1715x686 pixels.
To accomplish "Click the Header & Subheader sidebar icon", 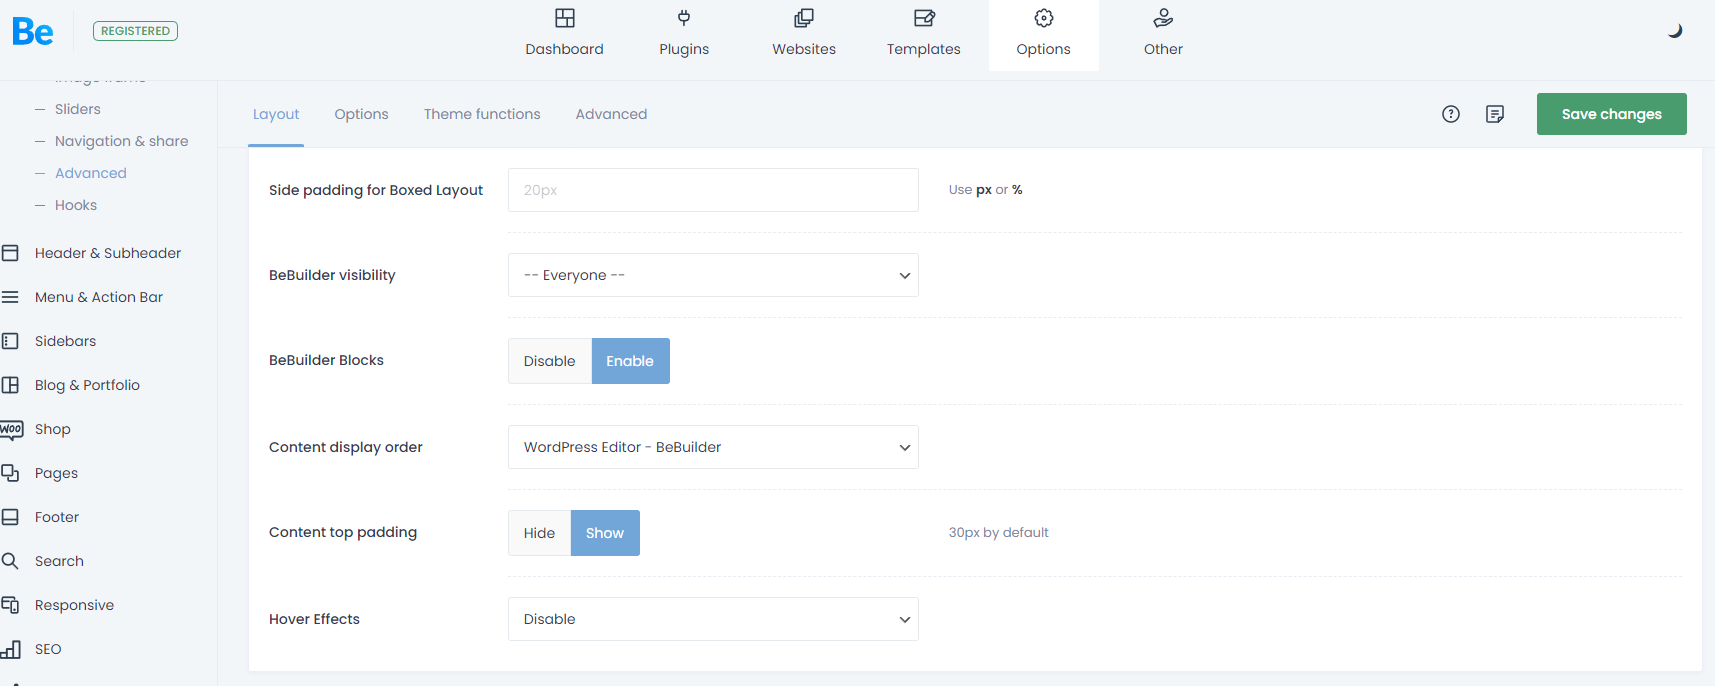I will pos(10,253).
